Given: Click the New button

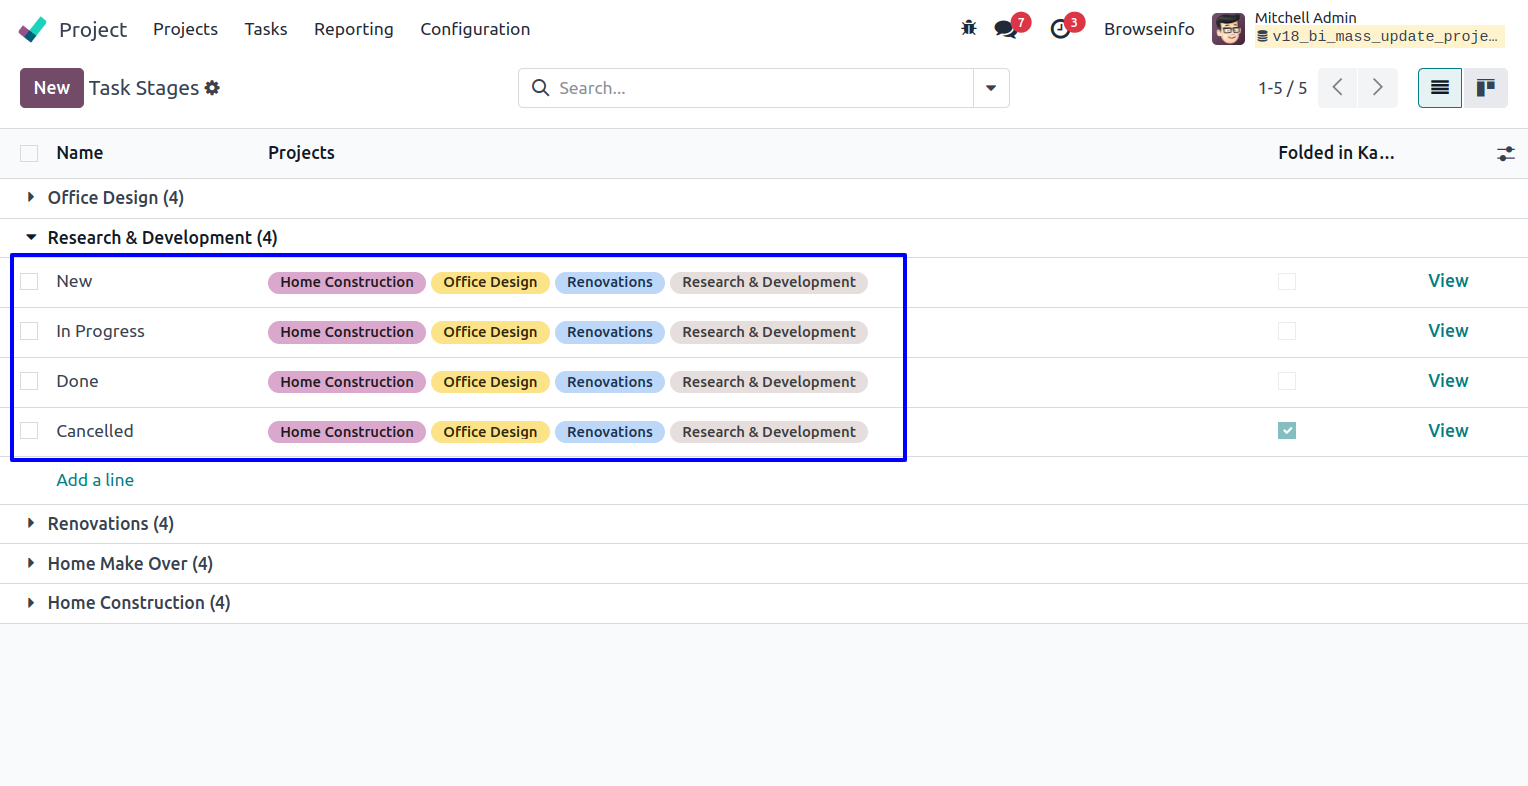Looking at the screenshot, I should point(51,88).
